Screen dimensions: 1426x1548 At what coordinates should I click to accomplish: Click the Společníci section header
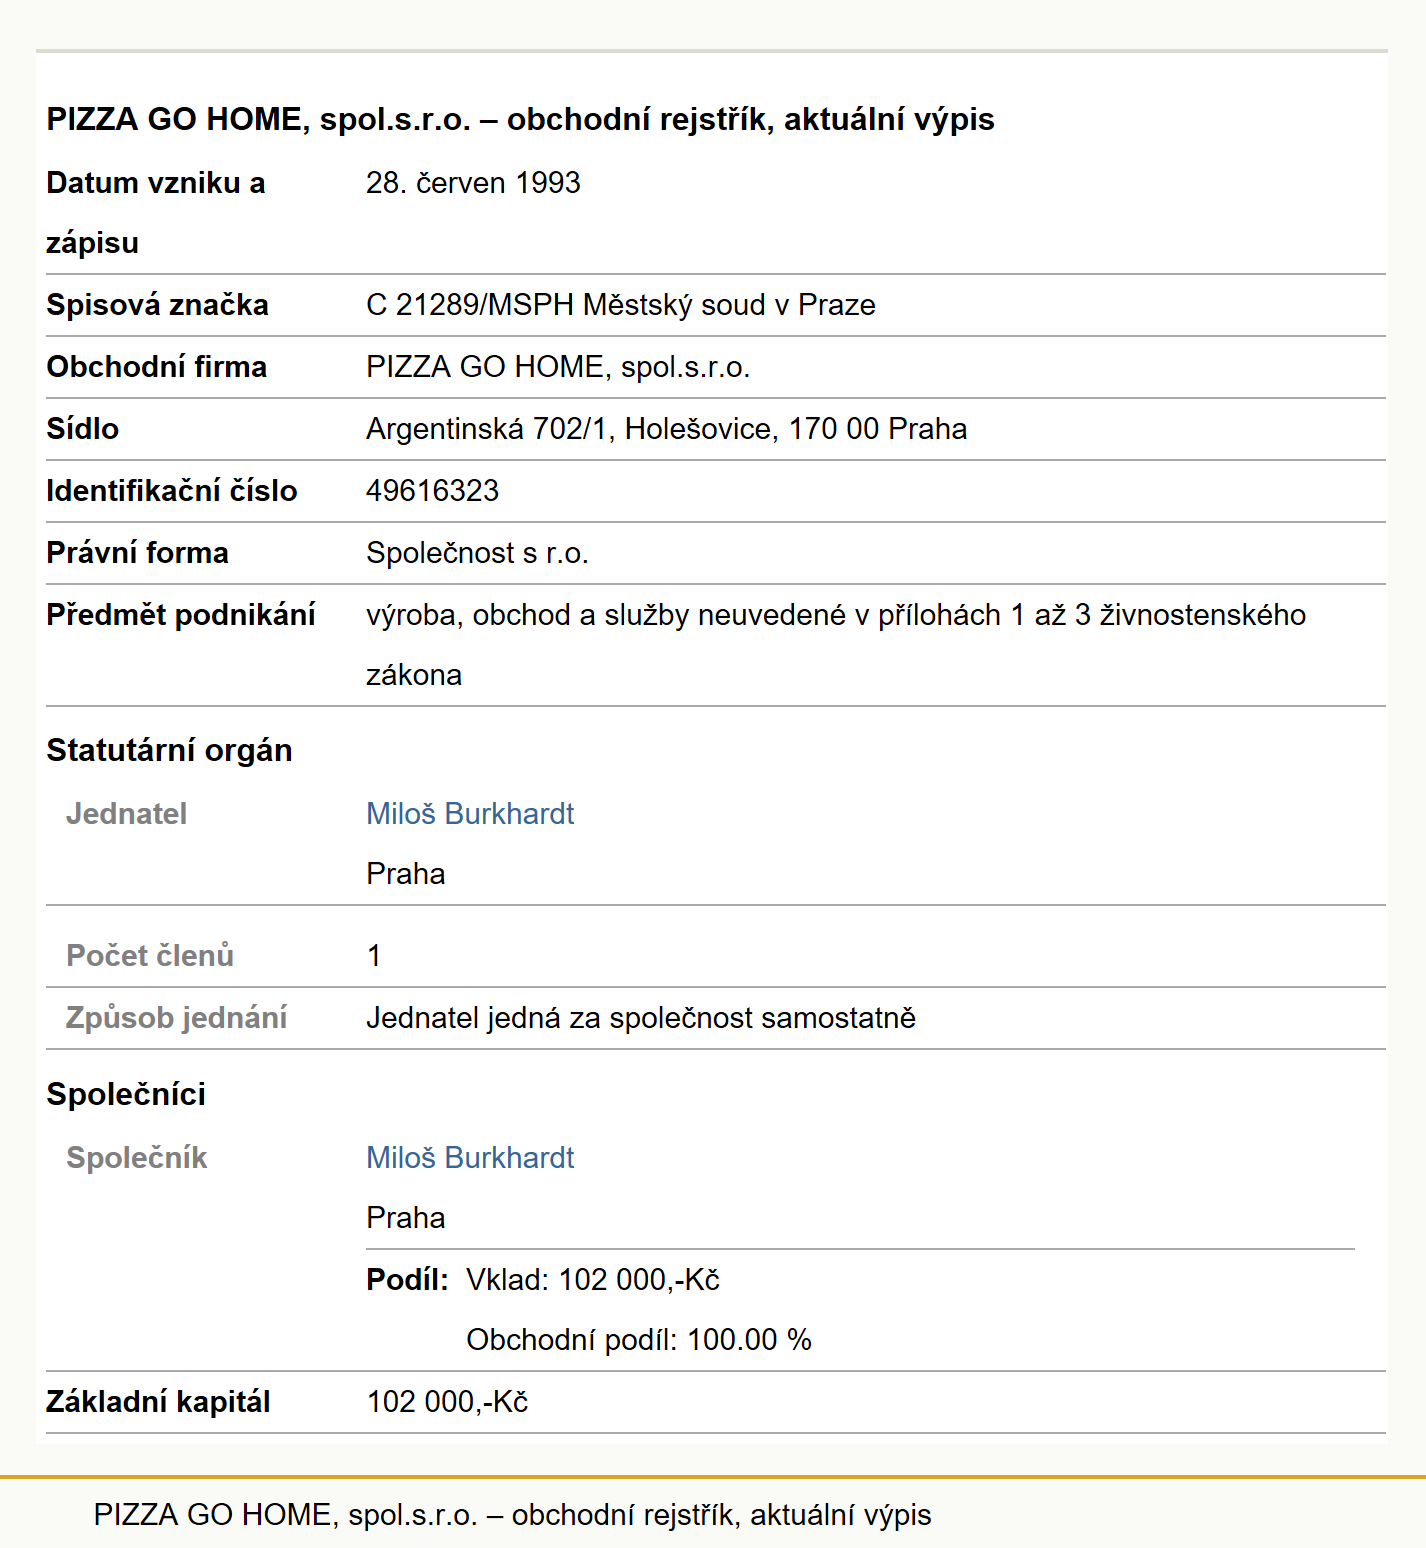point(126,1094)
